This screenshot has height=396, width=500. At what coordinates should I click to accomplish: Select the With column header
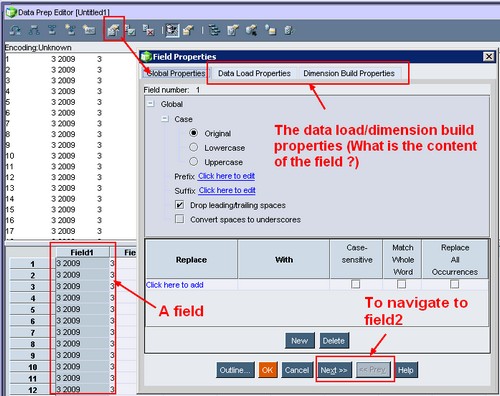(x=284, y=260)
